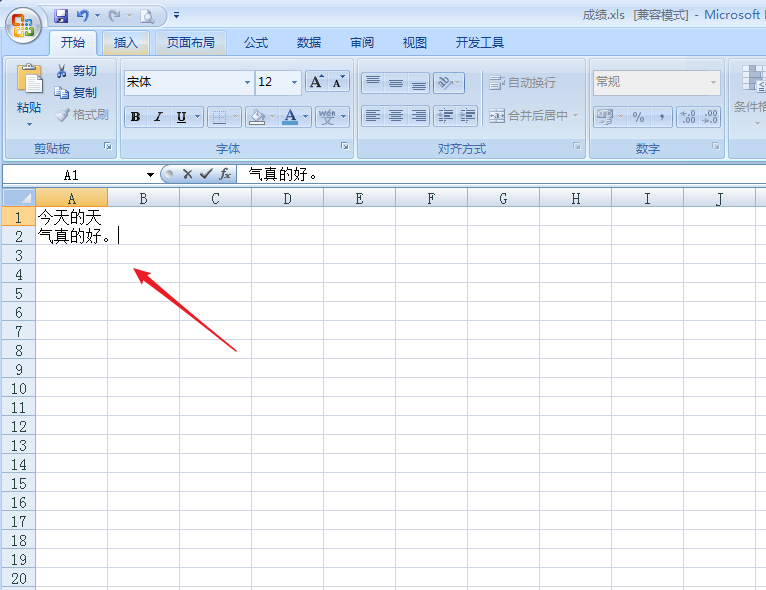The height and width of the screenshot is (590, 766).
Task: Click the 格式刷 format painter button
Action: pyautogui.click(x=83, y=115)
